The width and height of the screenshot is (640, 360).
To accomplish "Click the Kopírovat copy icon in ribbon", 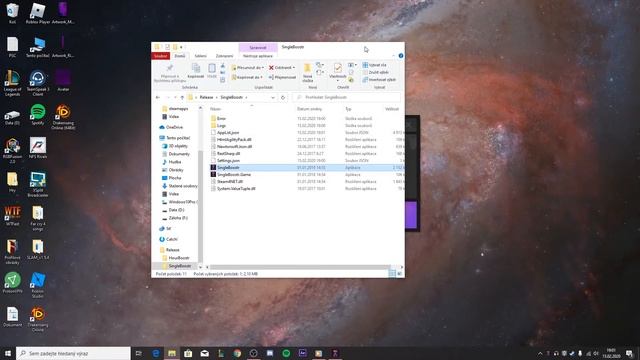I will pos(196,68).
